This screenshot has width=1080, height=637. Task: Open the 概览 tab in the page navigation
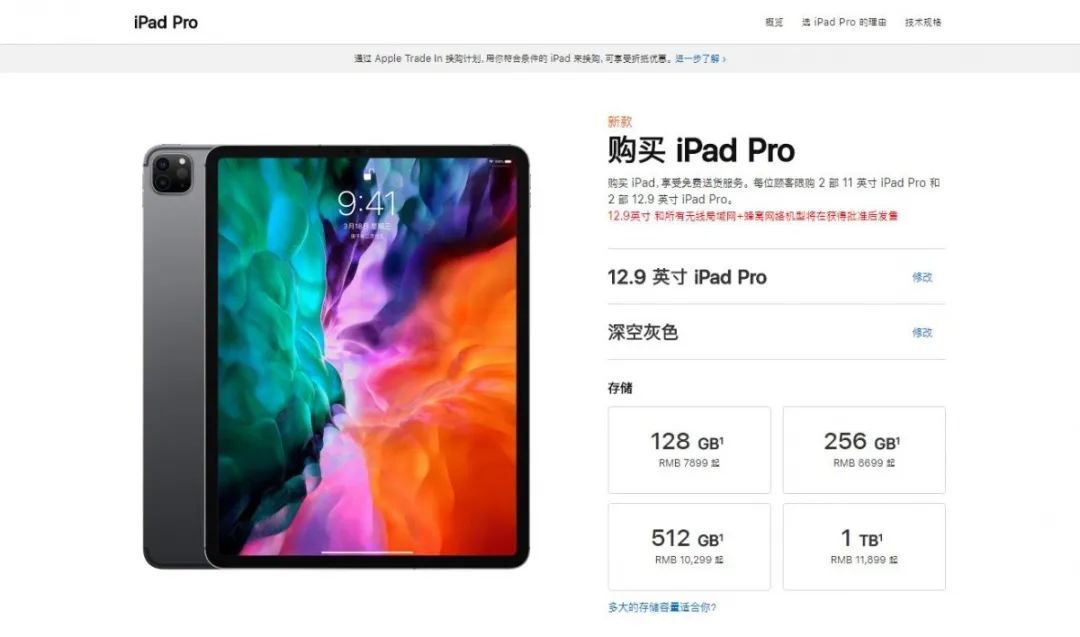coord(774,22)
